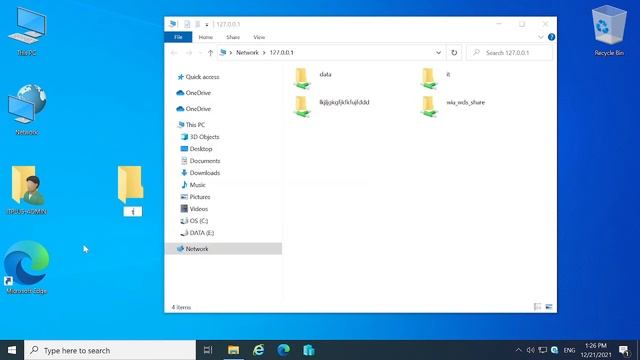Open Downloads in navigation pane
This screenshot has width=640, height=360.
click(200, 173)
